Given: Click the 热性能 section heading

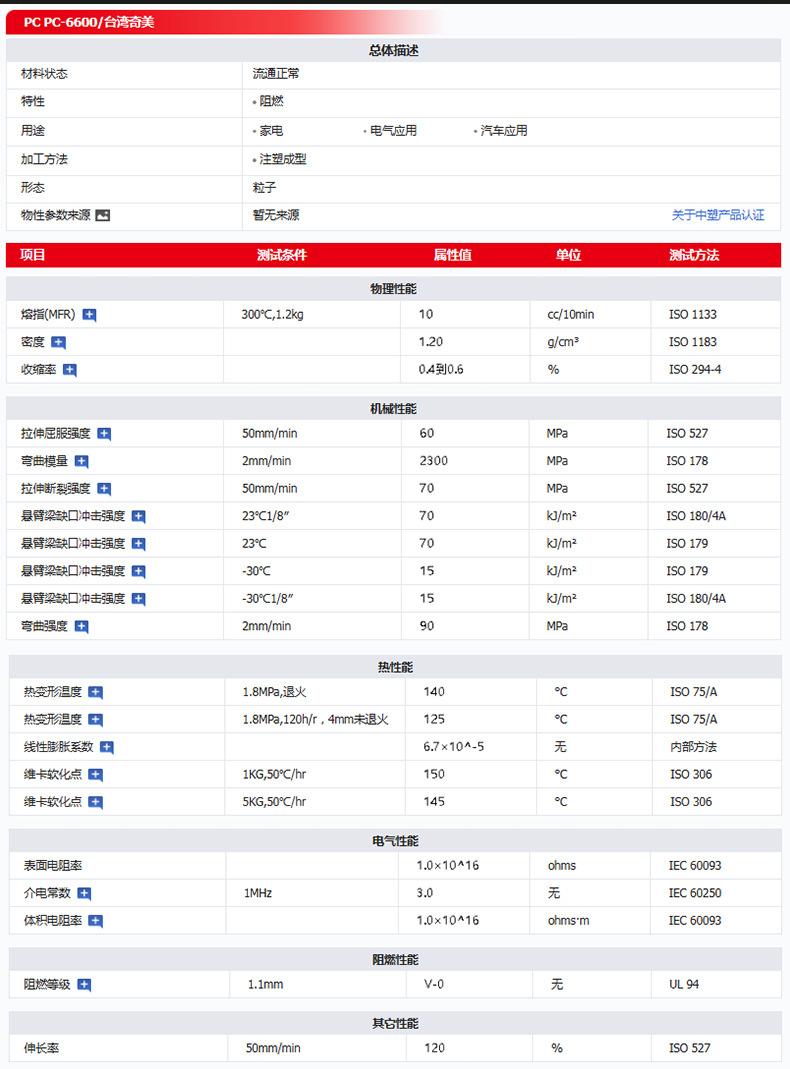Looking at the screenshot, I should (395, 667).
